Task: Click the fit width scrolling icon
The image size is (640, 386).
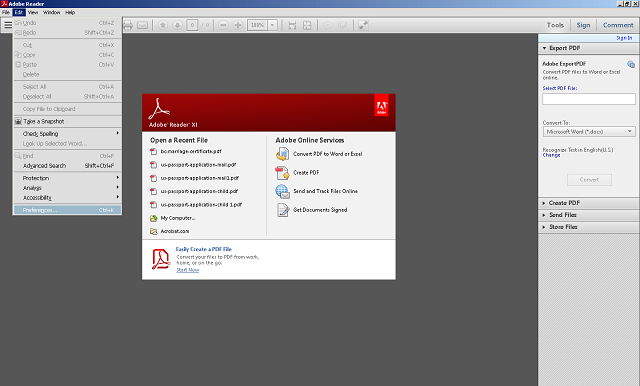Action: (x=292, y=25)
